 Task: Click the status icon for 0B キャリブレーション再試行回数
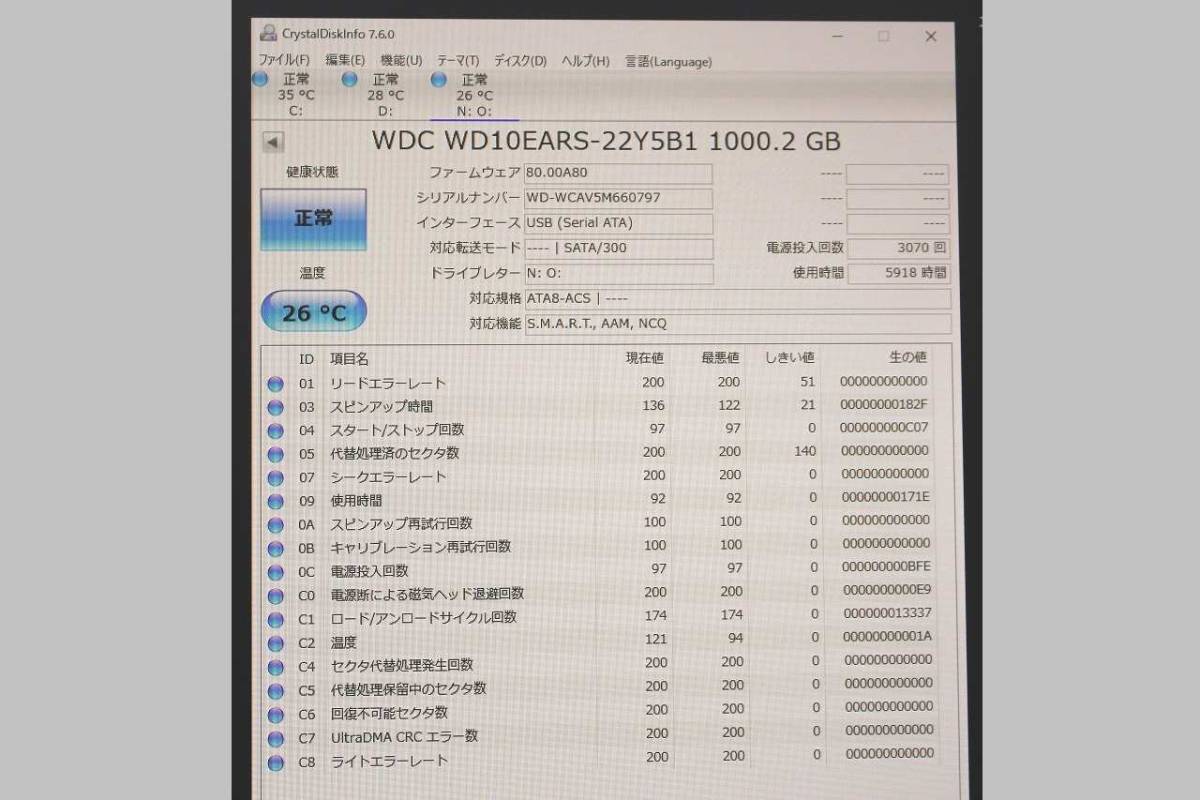click(275, 548)
